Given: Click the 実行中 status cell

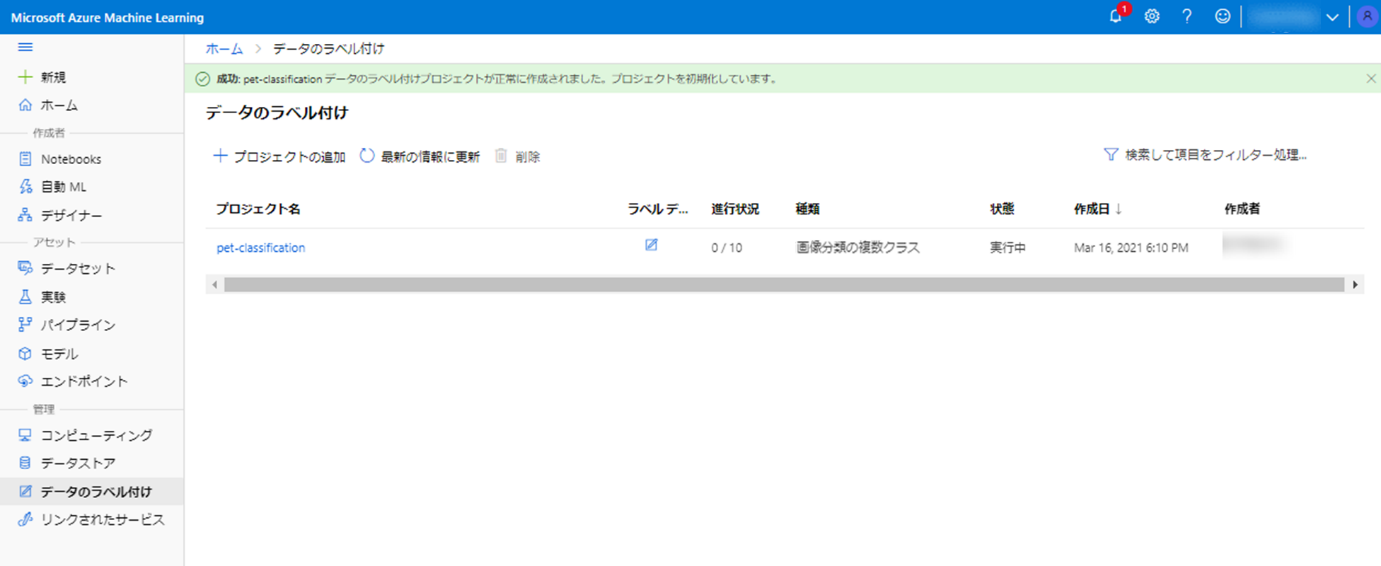Looking at the screenshot, I should point(1008,248).
